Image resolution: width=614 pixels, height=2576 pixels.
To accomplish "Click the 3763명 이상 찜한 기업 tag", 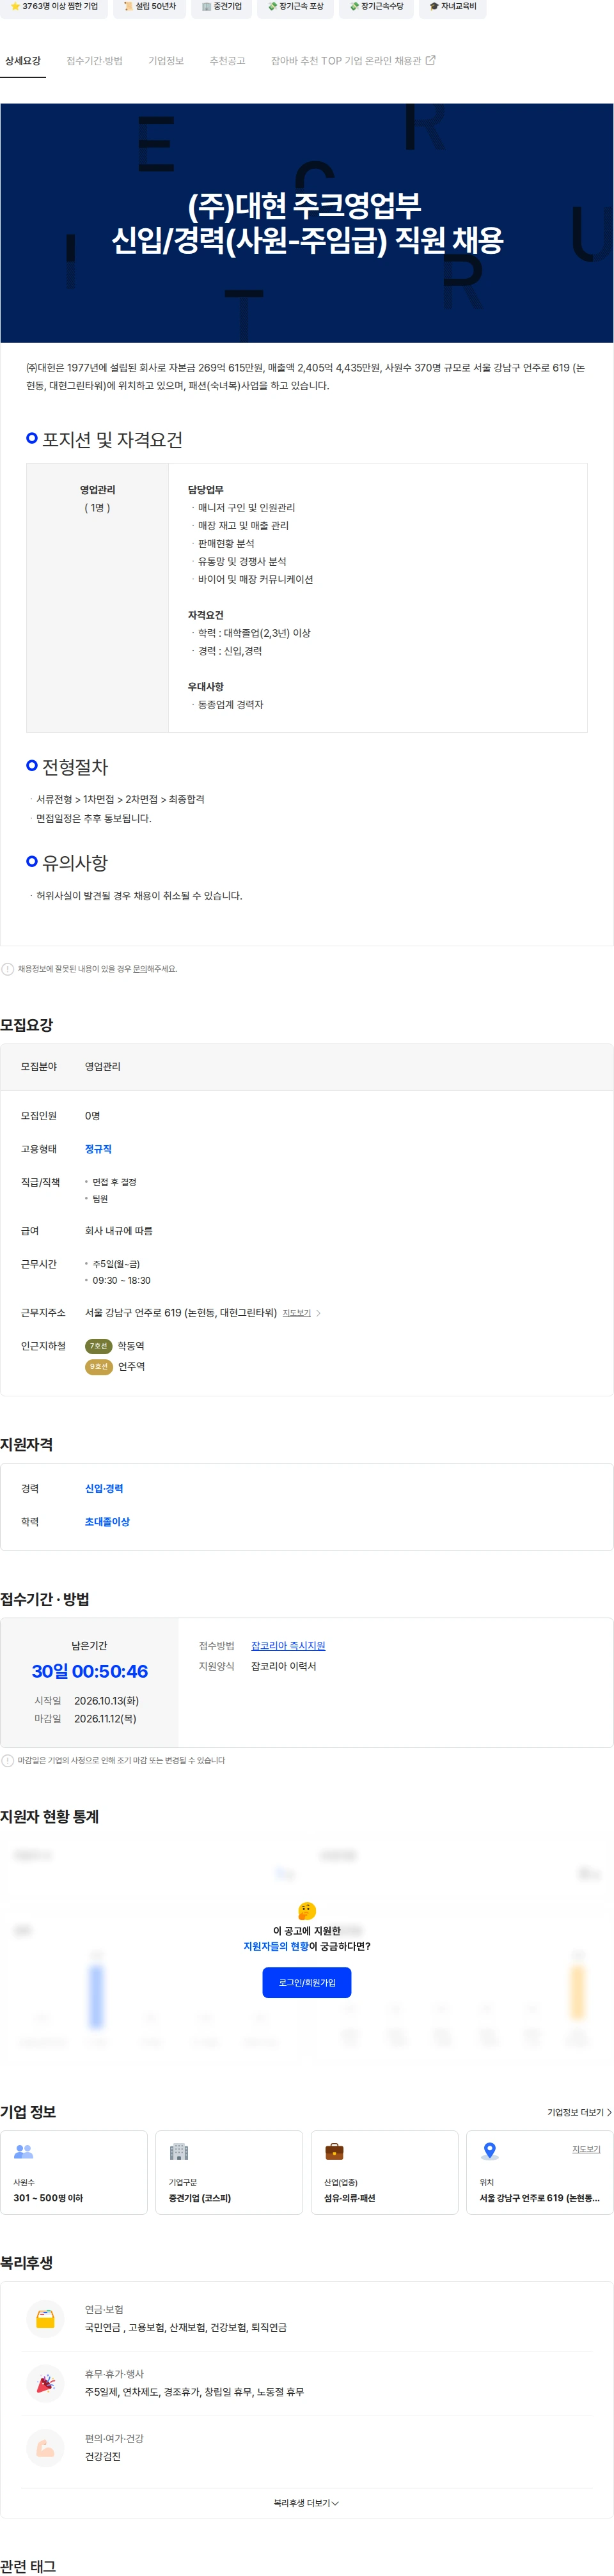I will click(54, 7).
